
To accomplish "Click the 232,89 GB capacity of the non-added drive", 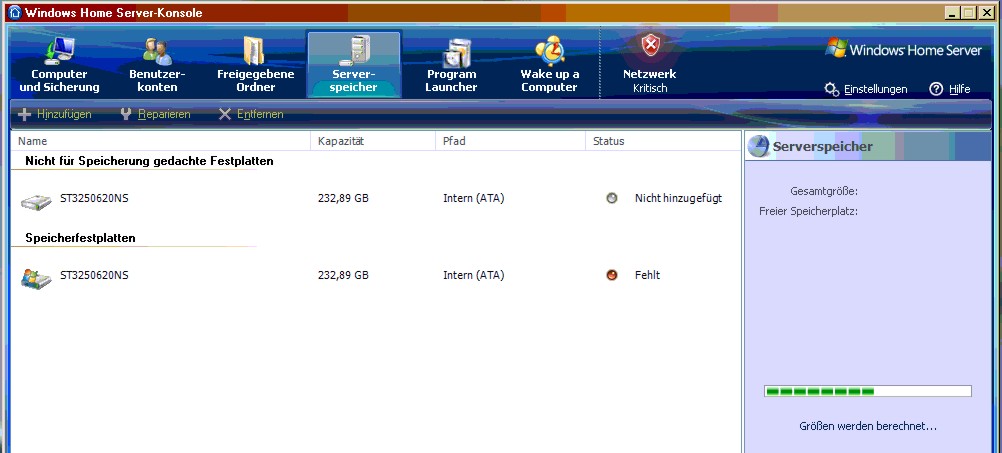I will pyautogui.click(x=343, y=199).
